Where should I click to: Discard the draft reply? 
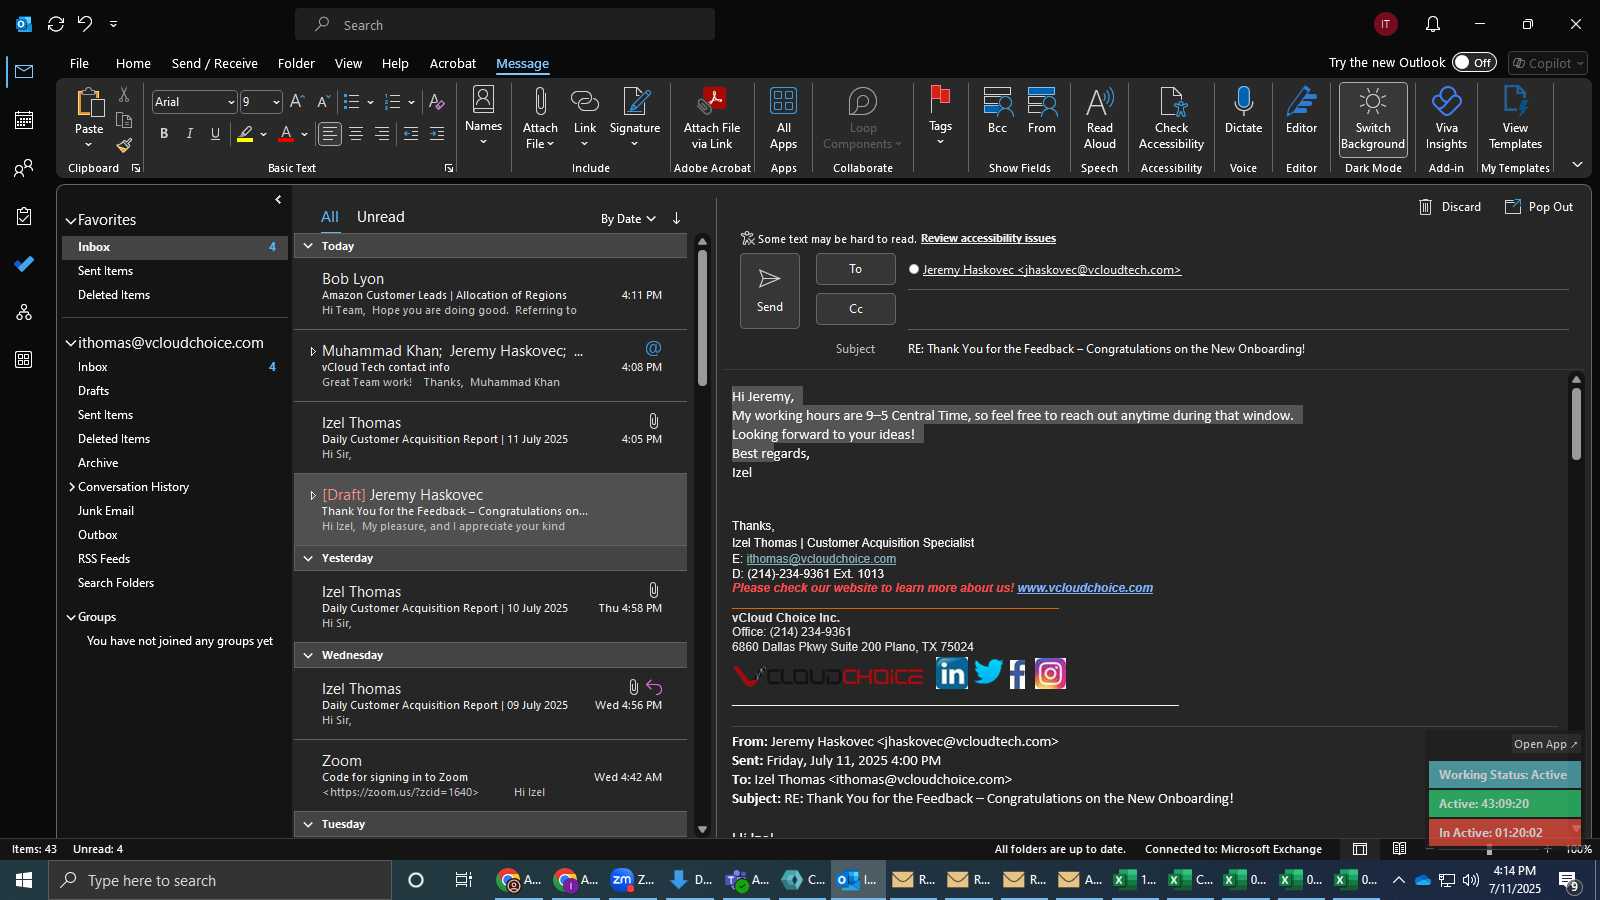1450,207
